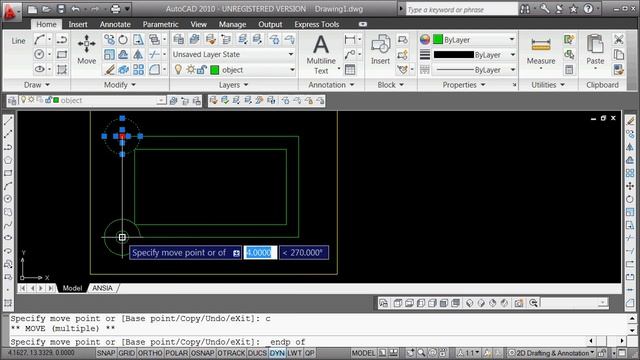Open the Insert ribbon tab
This screenshot has height=360, width=640.
tap(78, 24)
